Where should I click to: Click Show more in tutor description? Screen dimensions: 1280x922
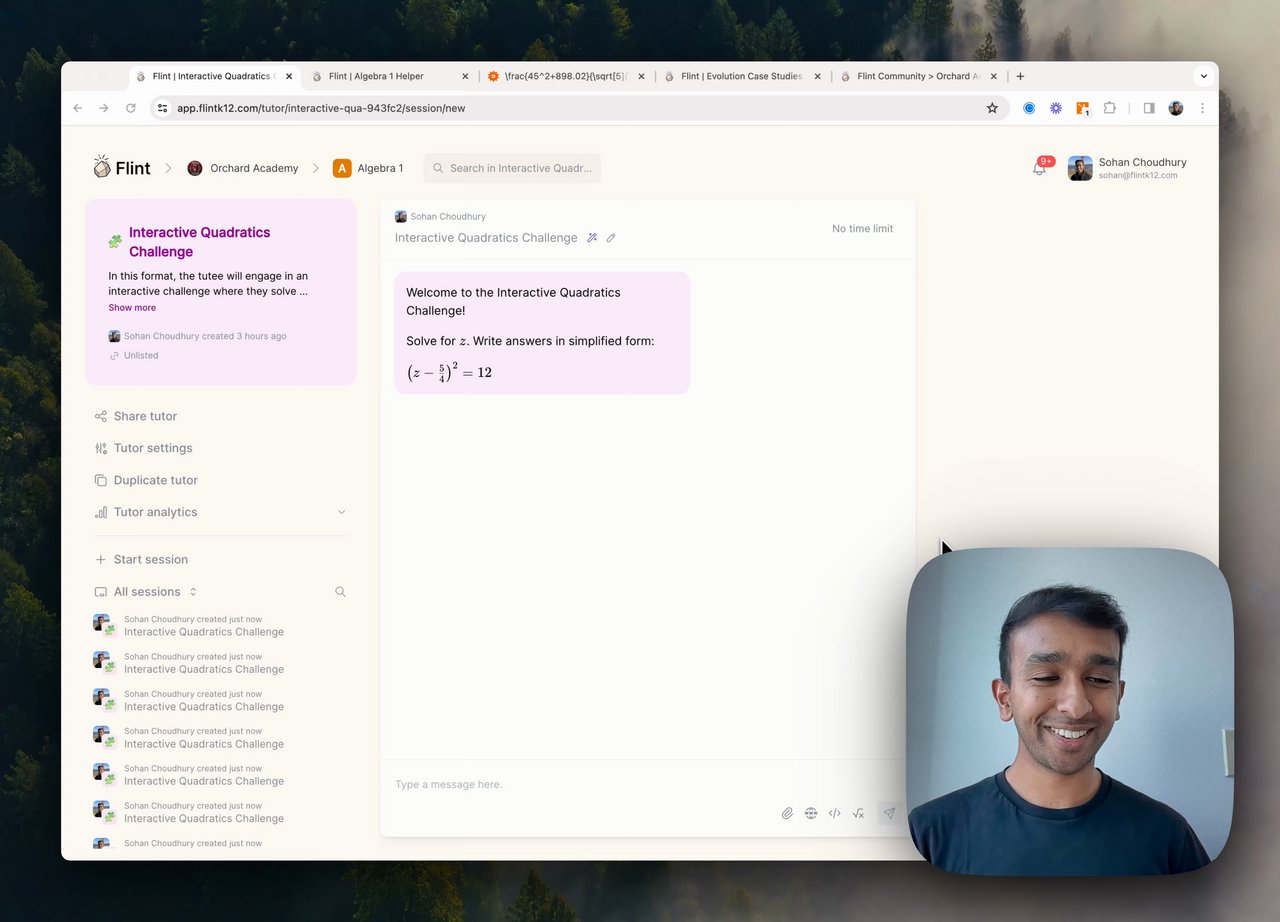(132, 308)
